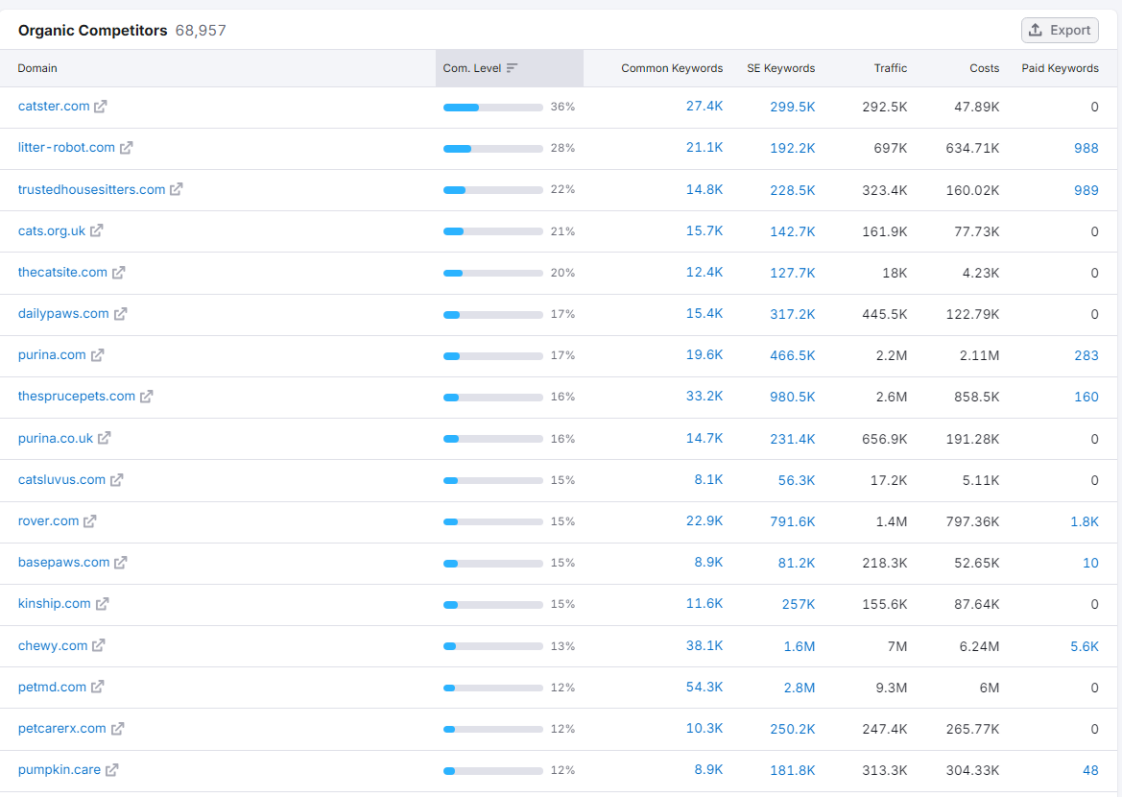Image resolution: width=1122 pixels, height=797 pixels.
Task: View 10 paid keywords for basepaws.com
Action: click(1091, 564)
